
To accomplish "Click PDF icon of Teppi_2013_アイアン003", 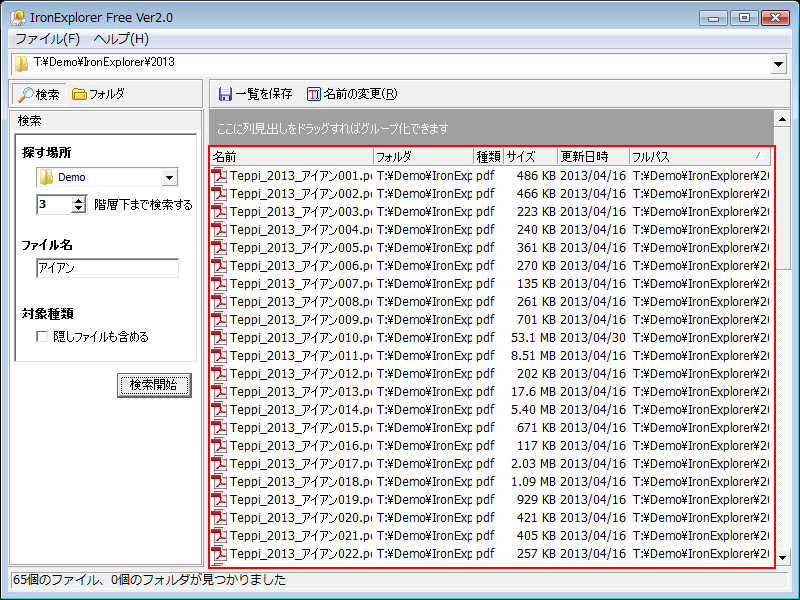I will (x=219, y=212).
